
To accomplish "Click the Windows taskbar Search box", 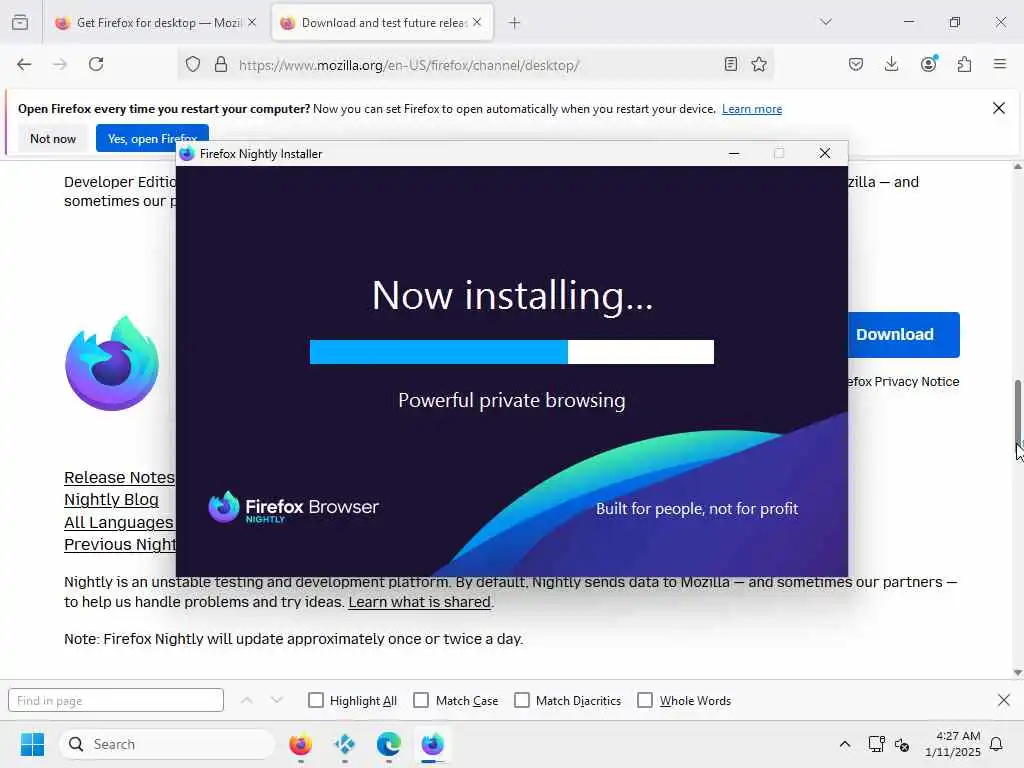I will (167, 744).
